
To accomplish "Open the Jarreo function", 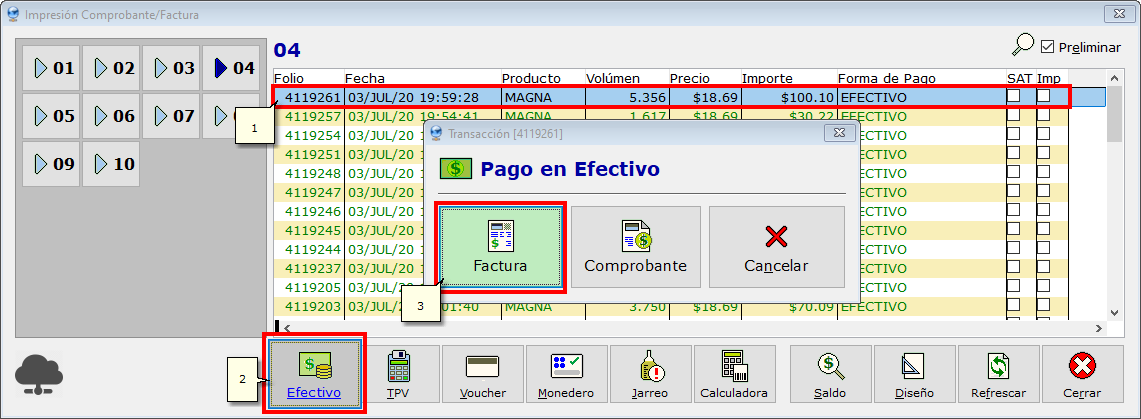I will tap(650, 374).
